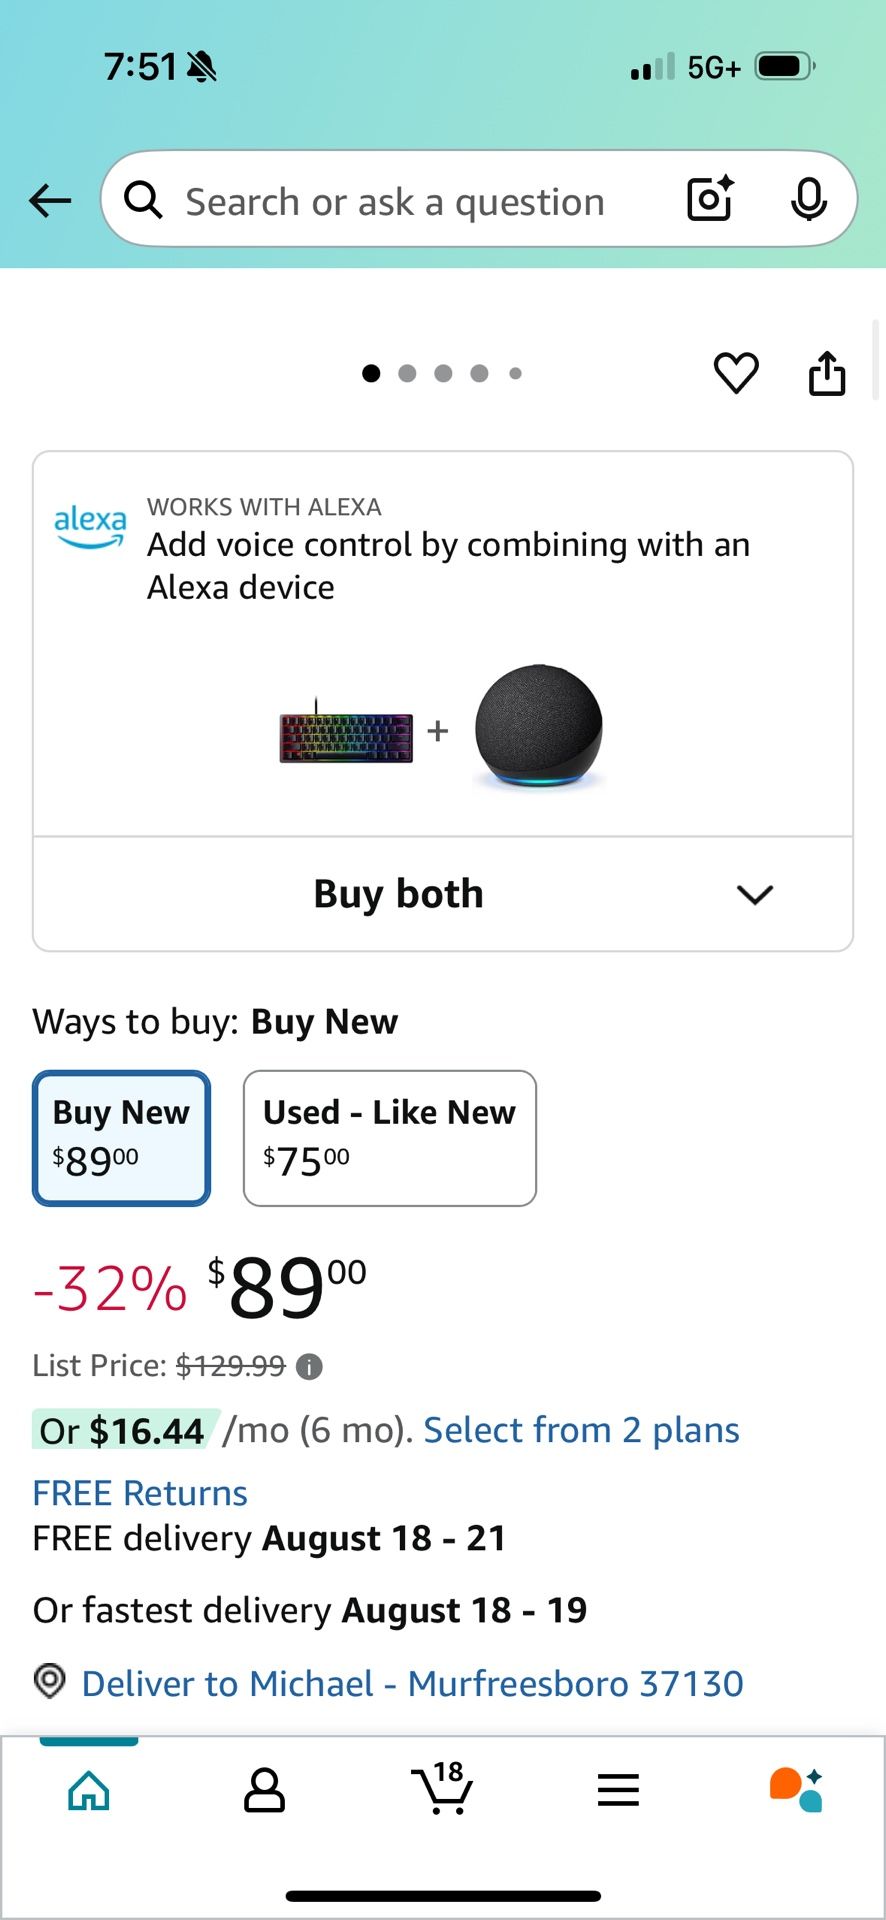Tap the back arrow icon
This screenshot has width=886, height=1920.
click(50, 201)
